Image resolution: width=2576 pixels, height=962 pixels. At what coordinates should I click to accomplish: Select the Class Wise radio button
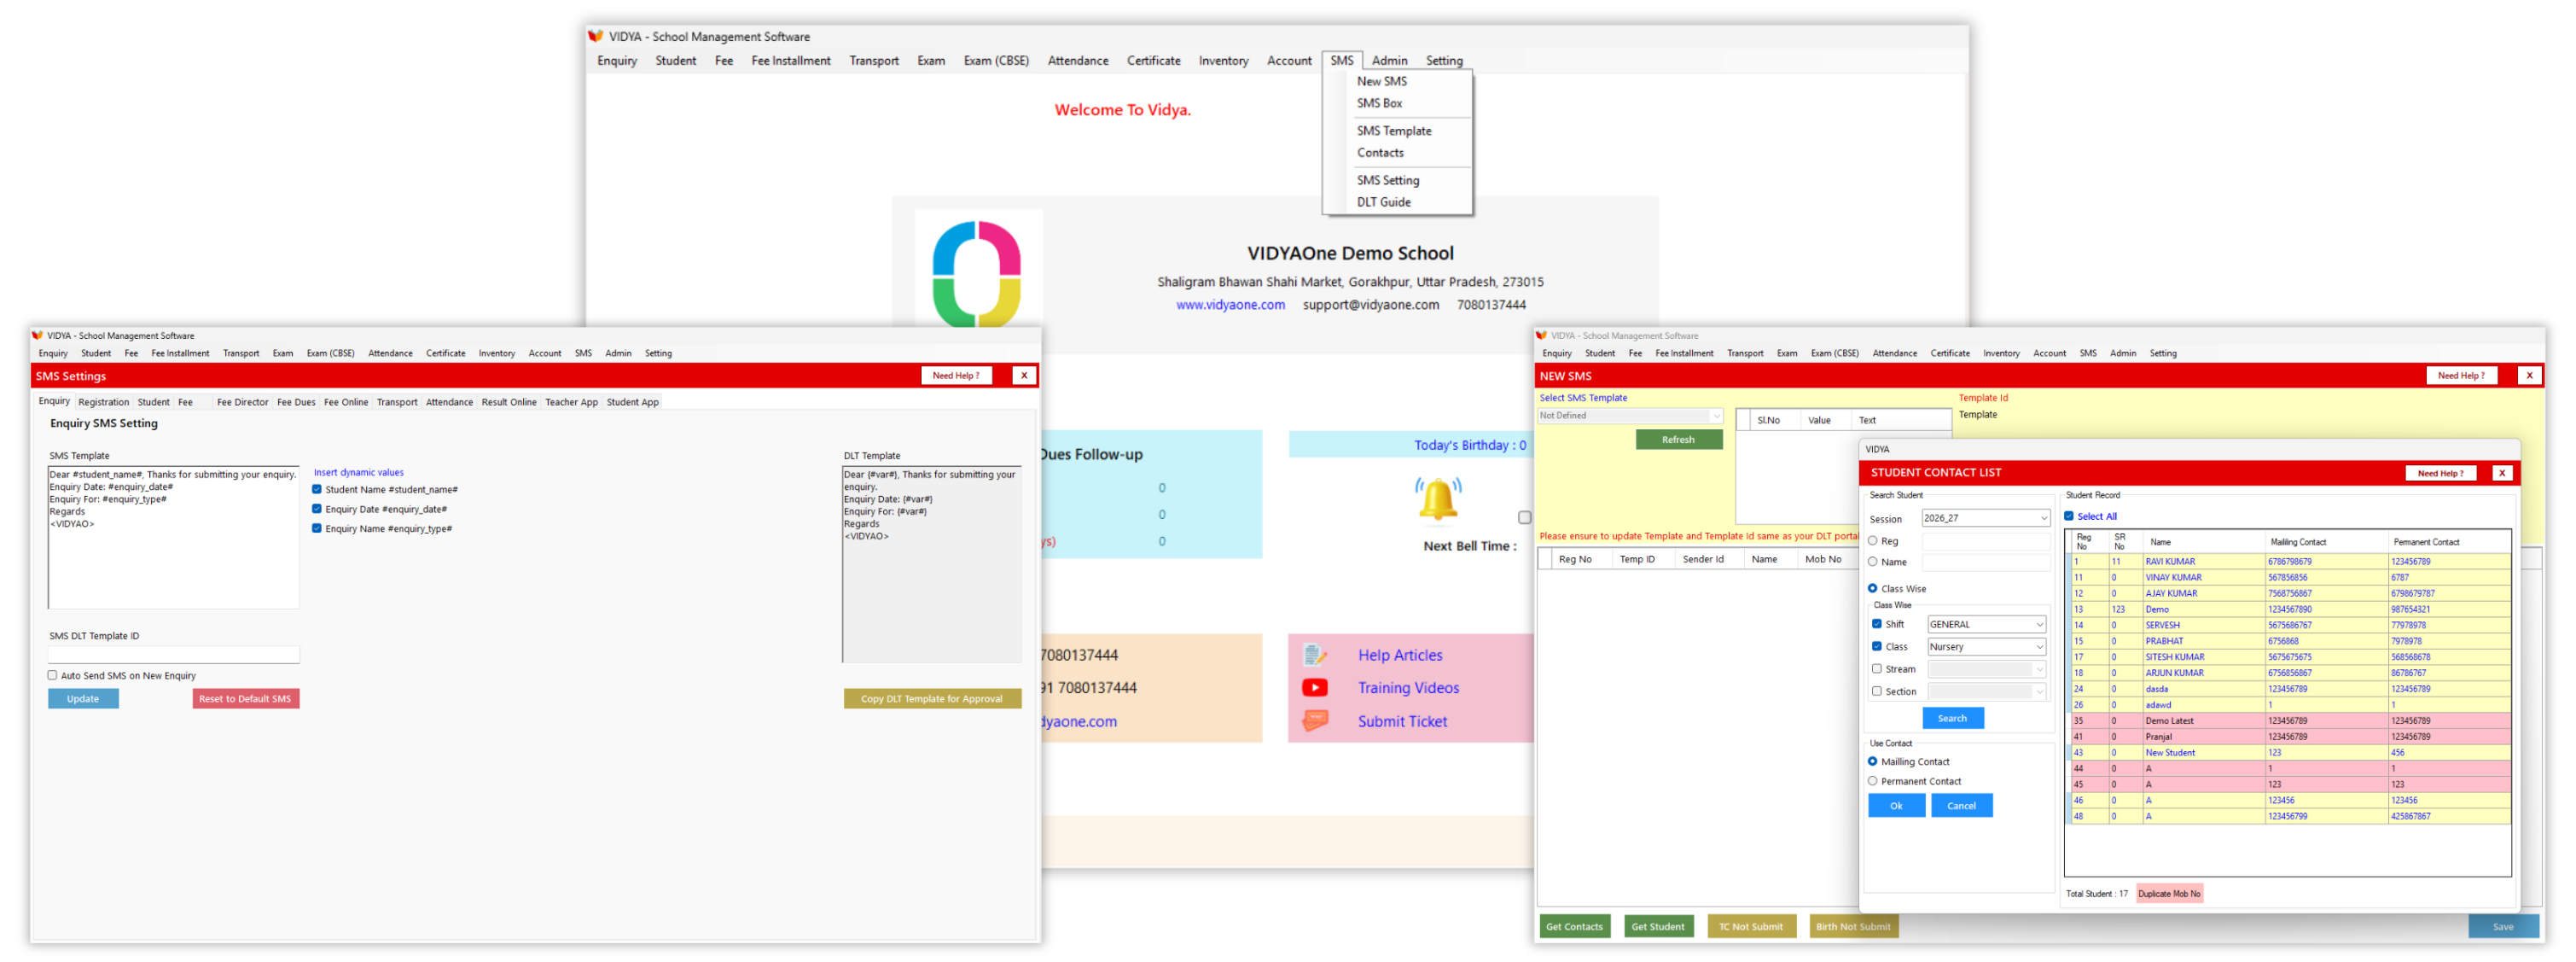tap(1873, 589)
